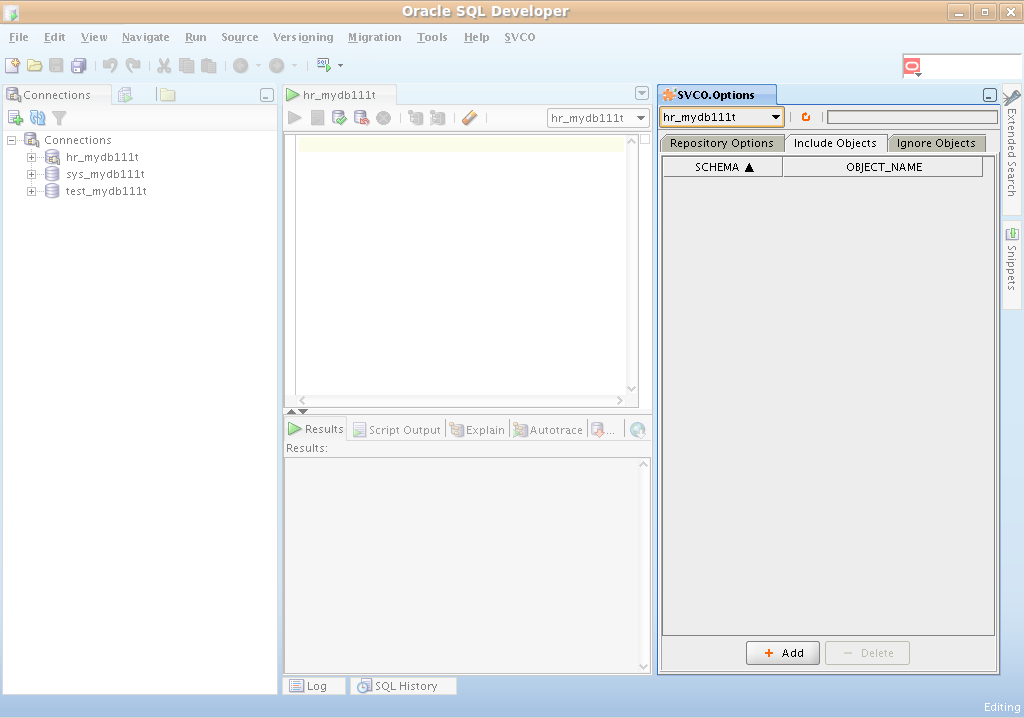Click the Open folder icon in toolbar
1024x718 pixels.
coord(34,66)
